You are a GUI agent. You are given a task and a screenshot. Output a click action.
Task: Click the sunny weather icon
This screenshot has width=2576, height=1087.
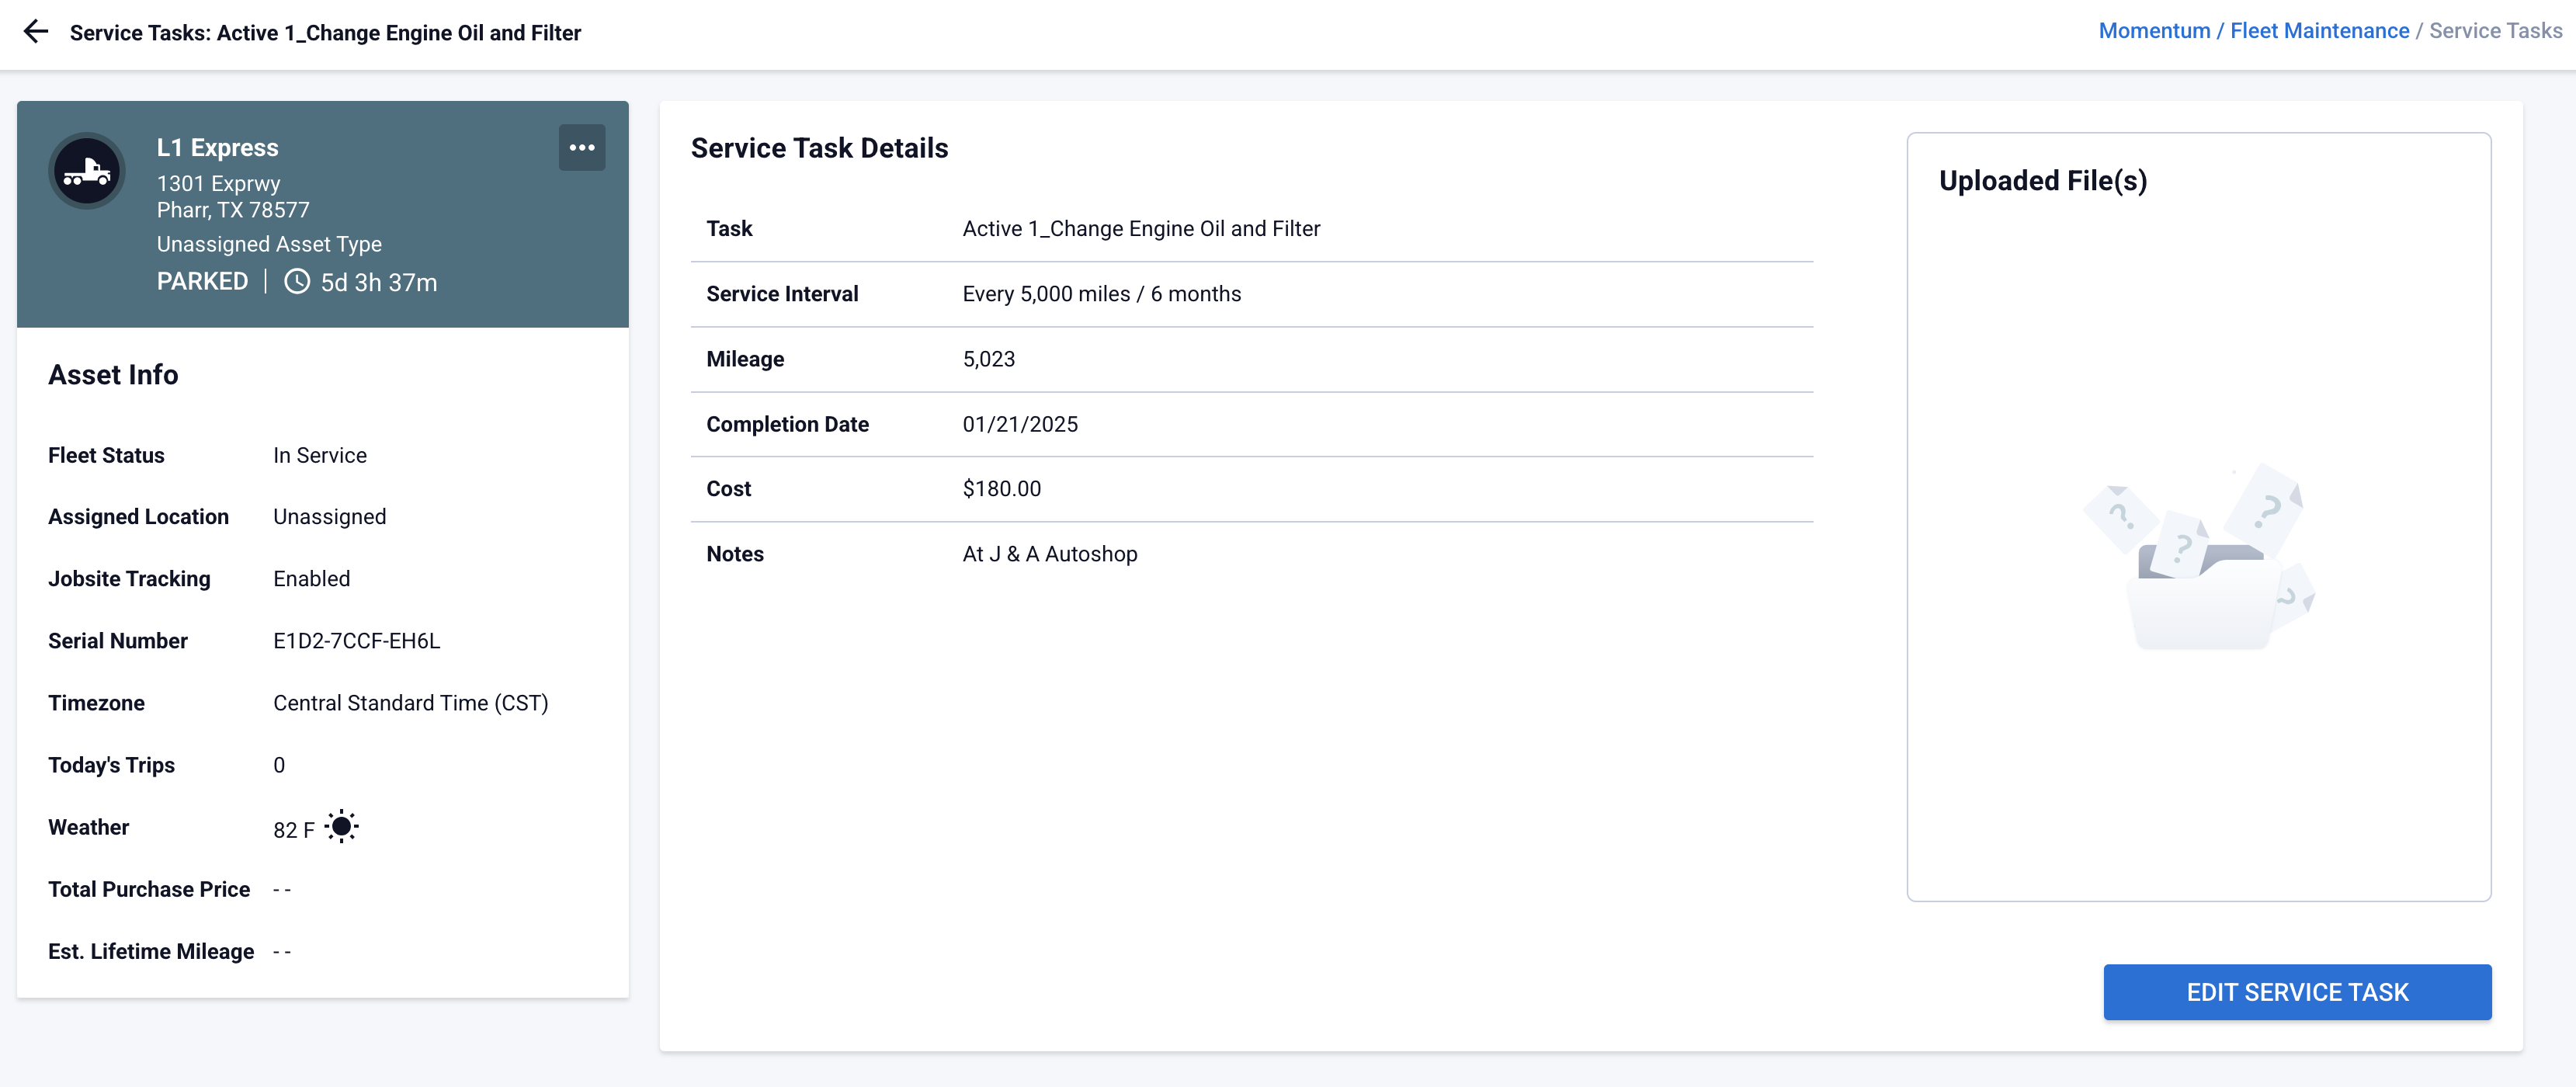point(341,826)
